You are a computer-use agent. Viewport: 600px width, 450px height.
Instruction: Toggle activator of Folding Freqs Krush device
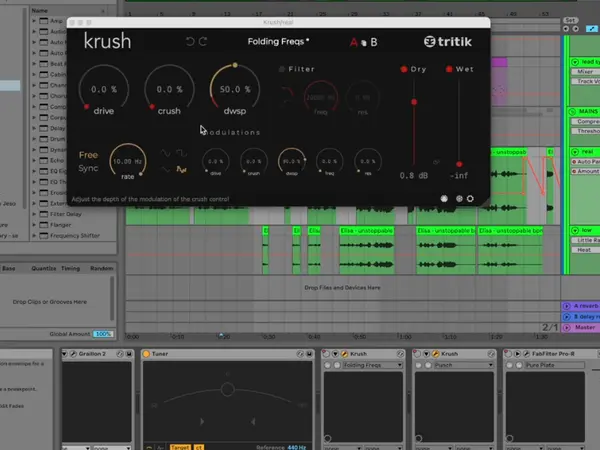pyautogui.click(x=326, y=354)
